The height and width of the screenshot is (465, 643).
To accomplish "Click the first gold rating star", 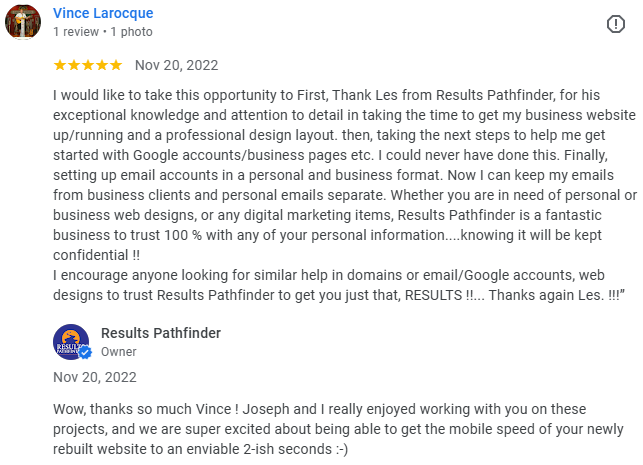I will click(60, 65).
